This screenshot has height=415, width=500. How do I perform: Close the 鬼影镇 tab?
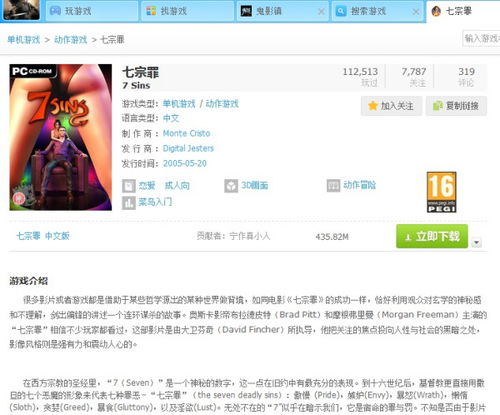(321, 12)
